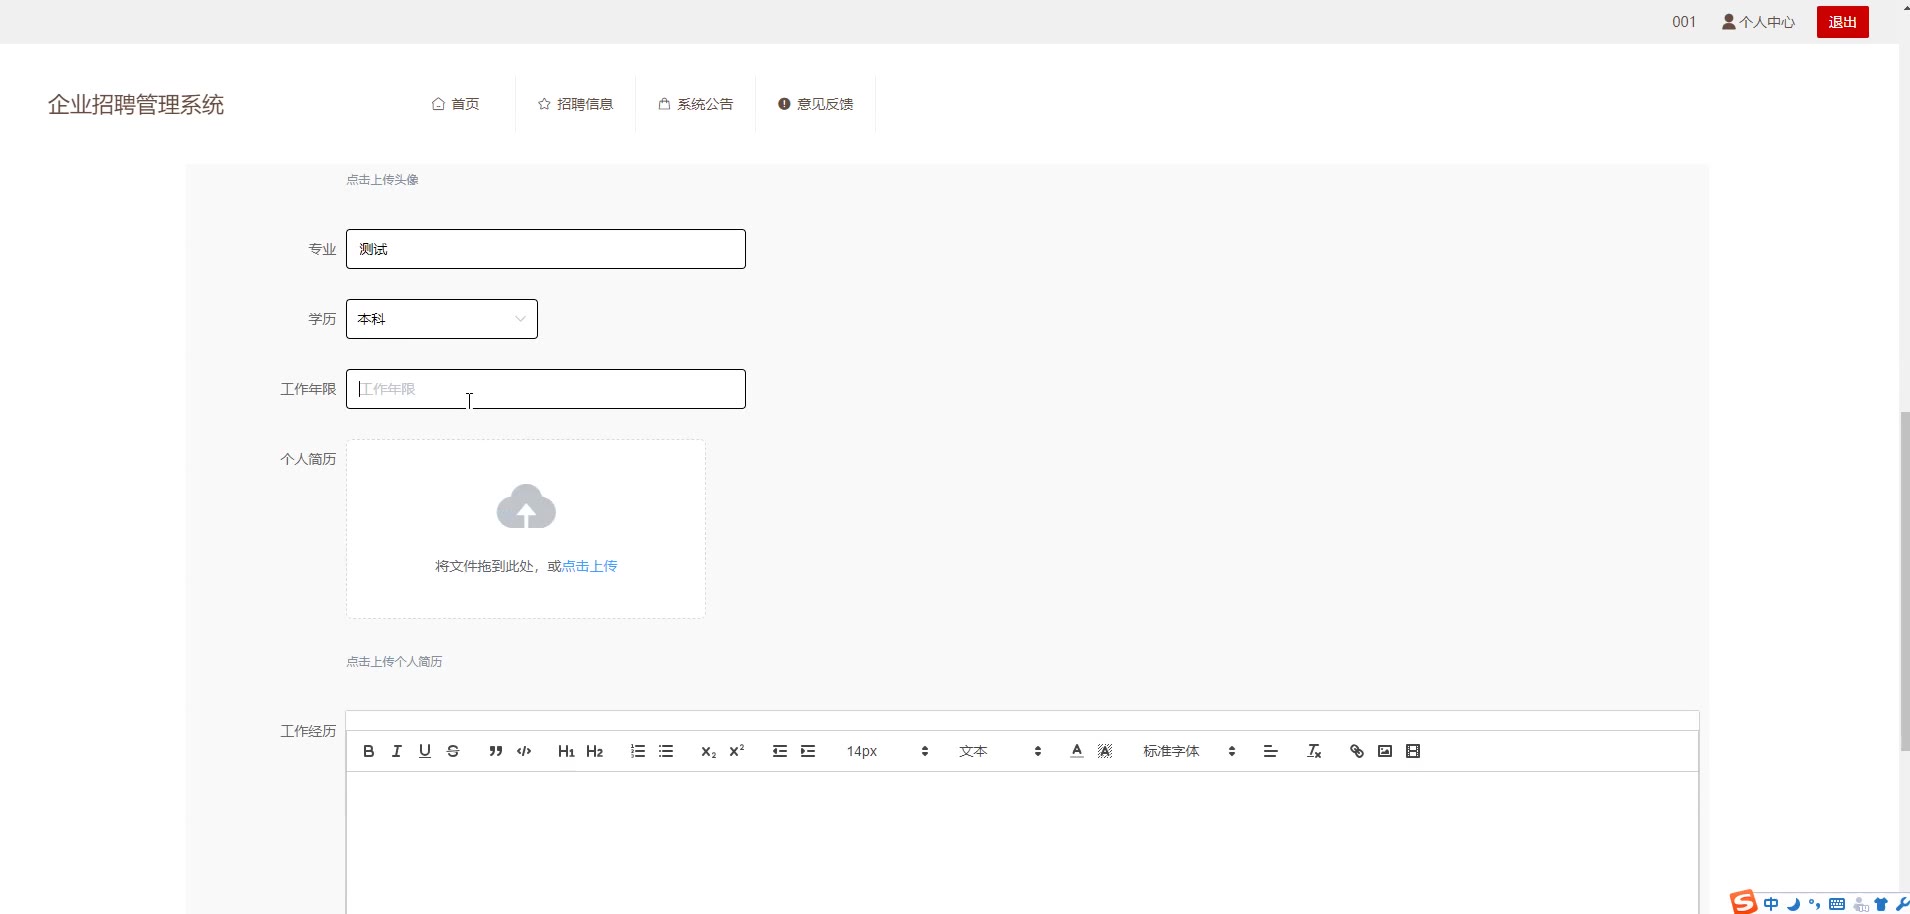Focus the 专业 input field

click(x=546, y=249)
